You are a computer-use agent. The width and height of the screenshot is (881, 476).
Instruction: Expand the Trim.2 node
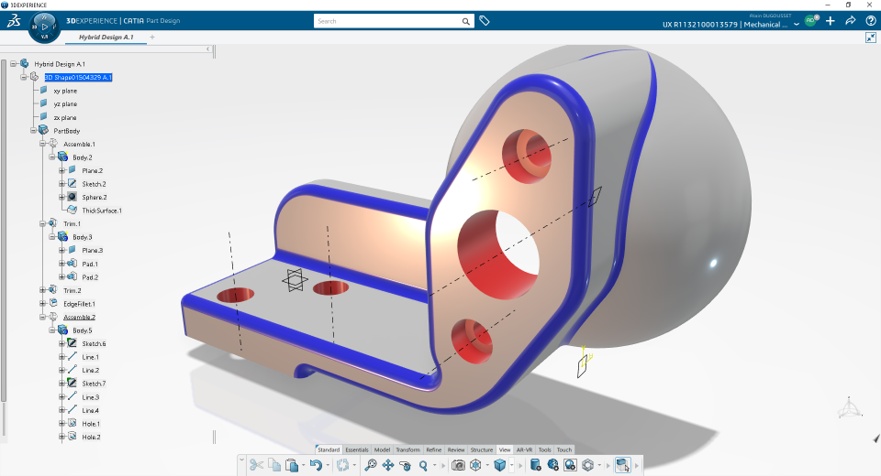(x=43, y=291)
